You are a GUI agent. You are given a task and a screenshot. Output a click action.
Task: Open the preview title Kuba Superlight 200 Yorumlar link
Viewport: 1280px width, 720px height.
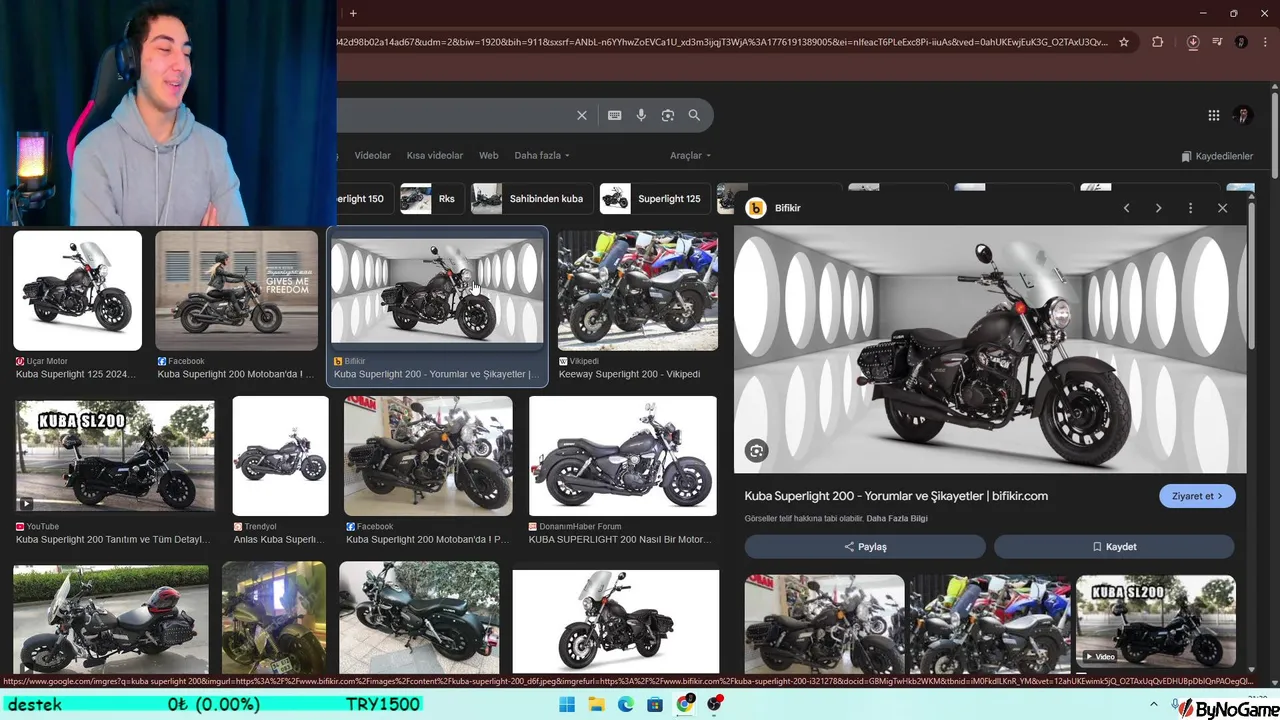(x=896, y=496)
